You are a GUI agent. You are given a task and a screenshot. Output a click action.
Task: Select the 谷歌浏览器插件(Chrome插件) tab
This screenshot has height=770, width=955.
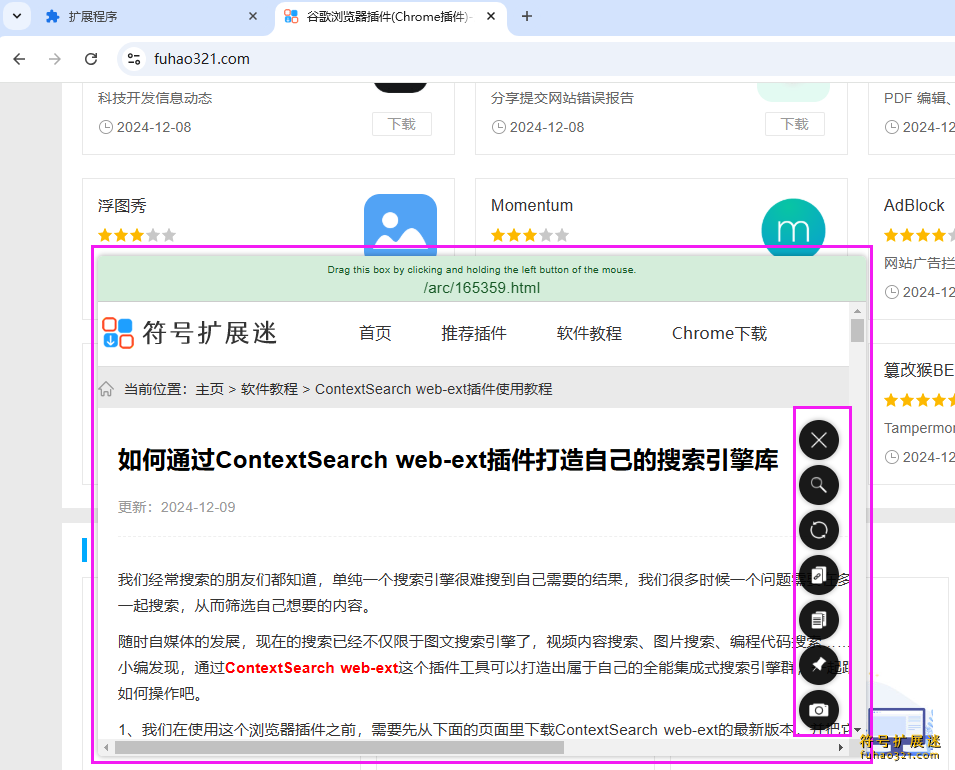pos(388,16)
